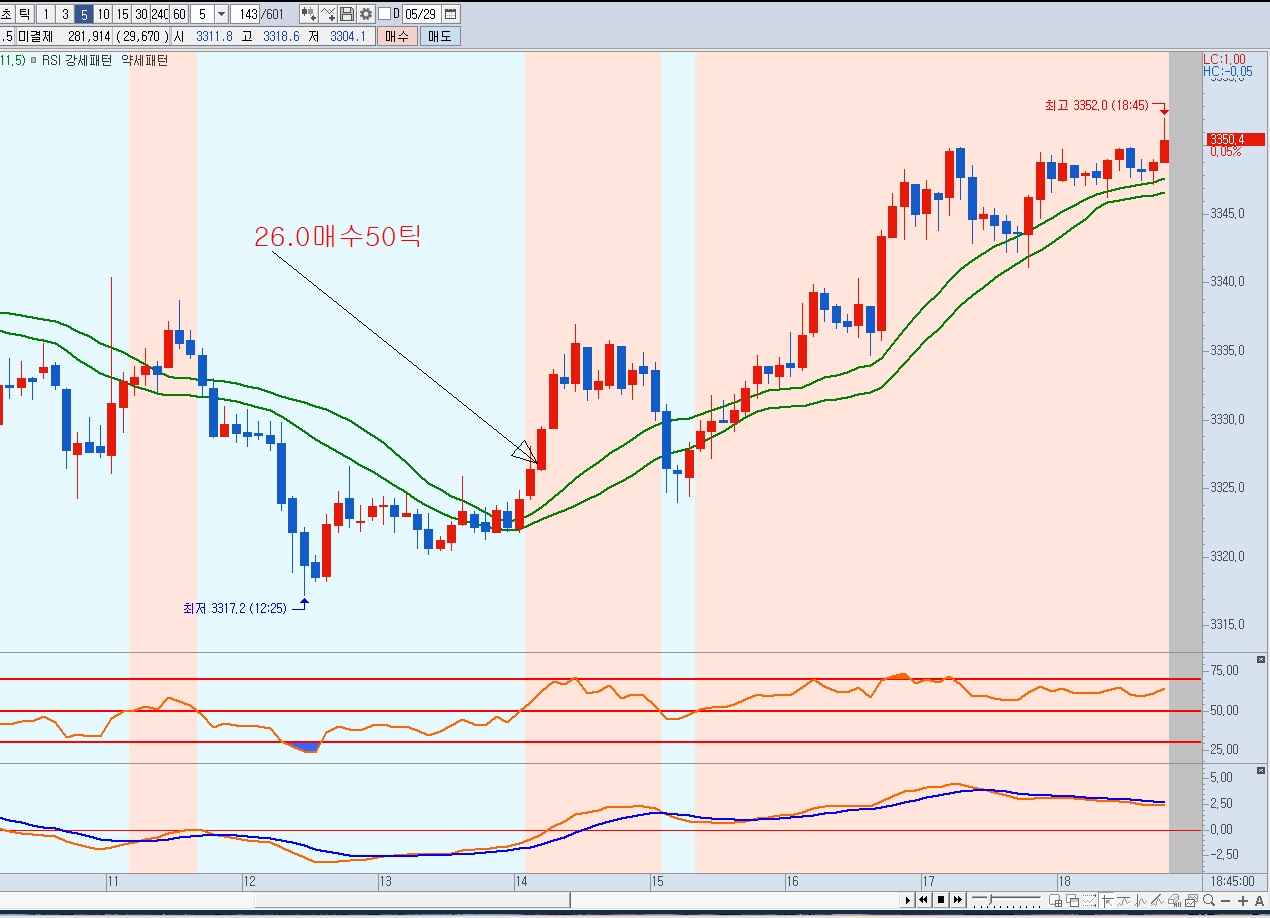Click the period value field showing 5
The width and height of the screenshot is (1270, 918).
(203, 14)
